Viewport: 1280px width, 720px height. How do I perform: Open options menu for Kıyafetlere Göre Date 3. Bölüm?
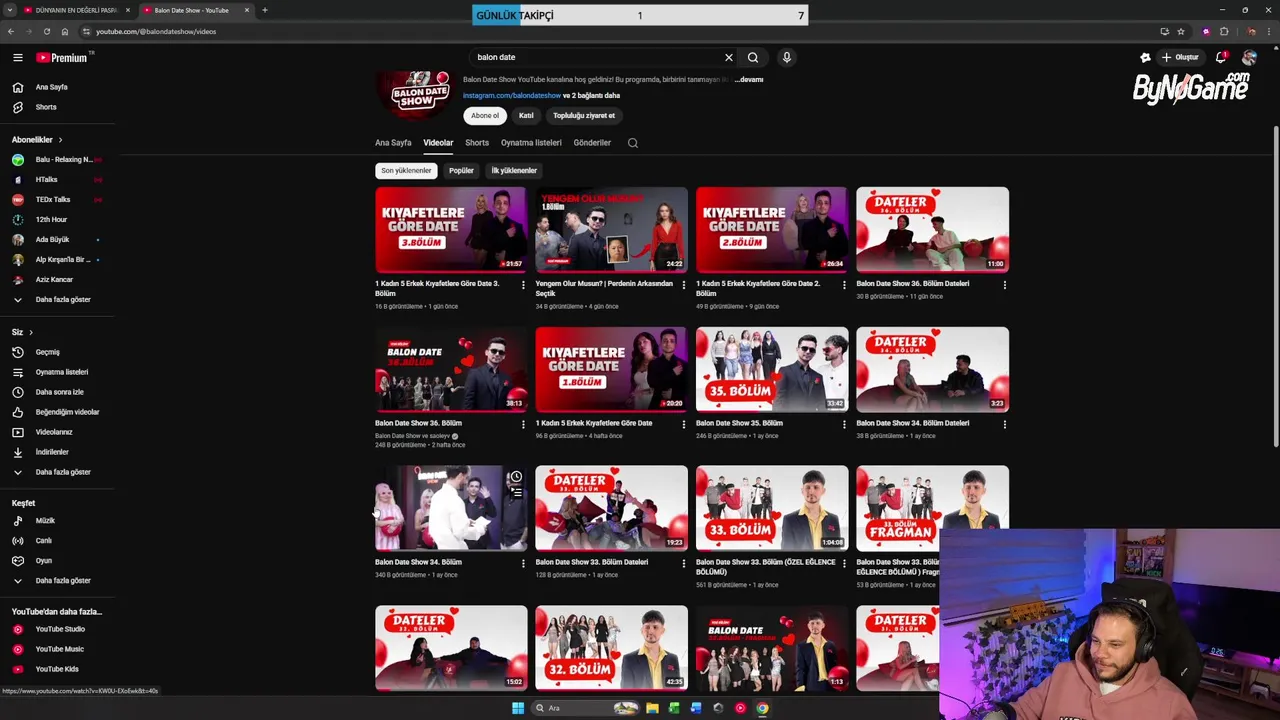click(523, 285)
